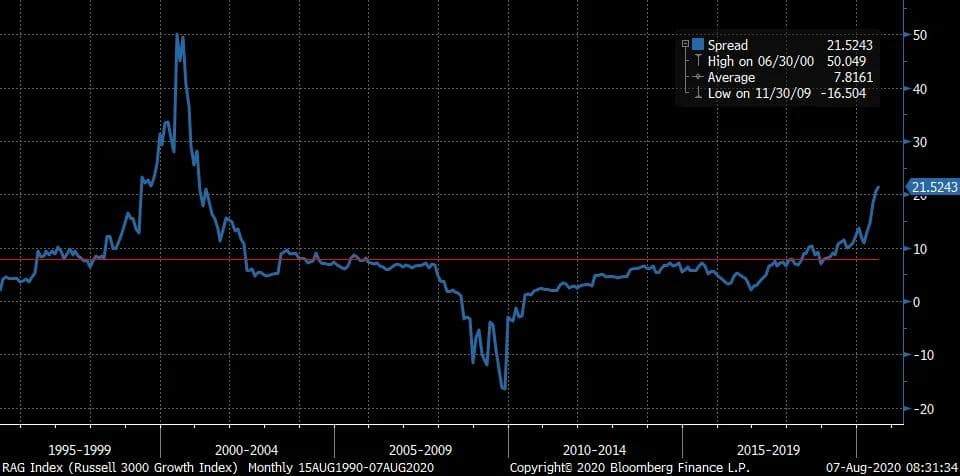Select the Average legend entry

(x=731, y=78)
